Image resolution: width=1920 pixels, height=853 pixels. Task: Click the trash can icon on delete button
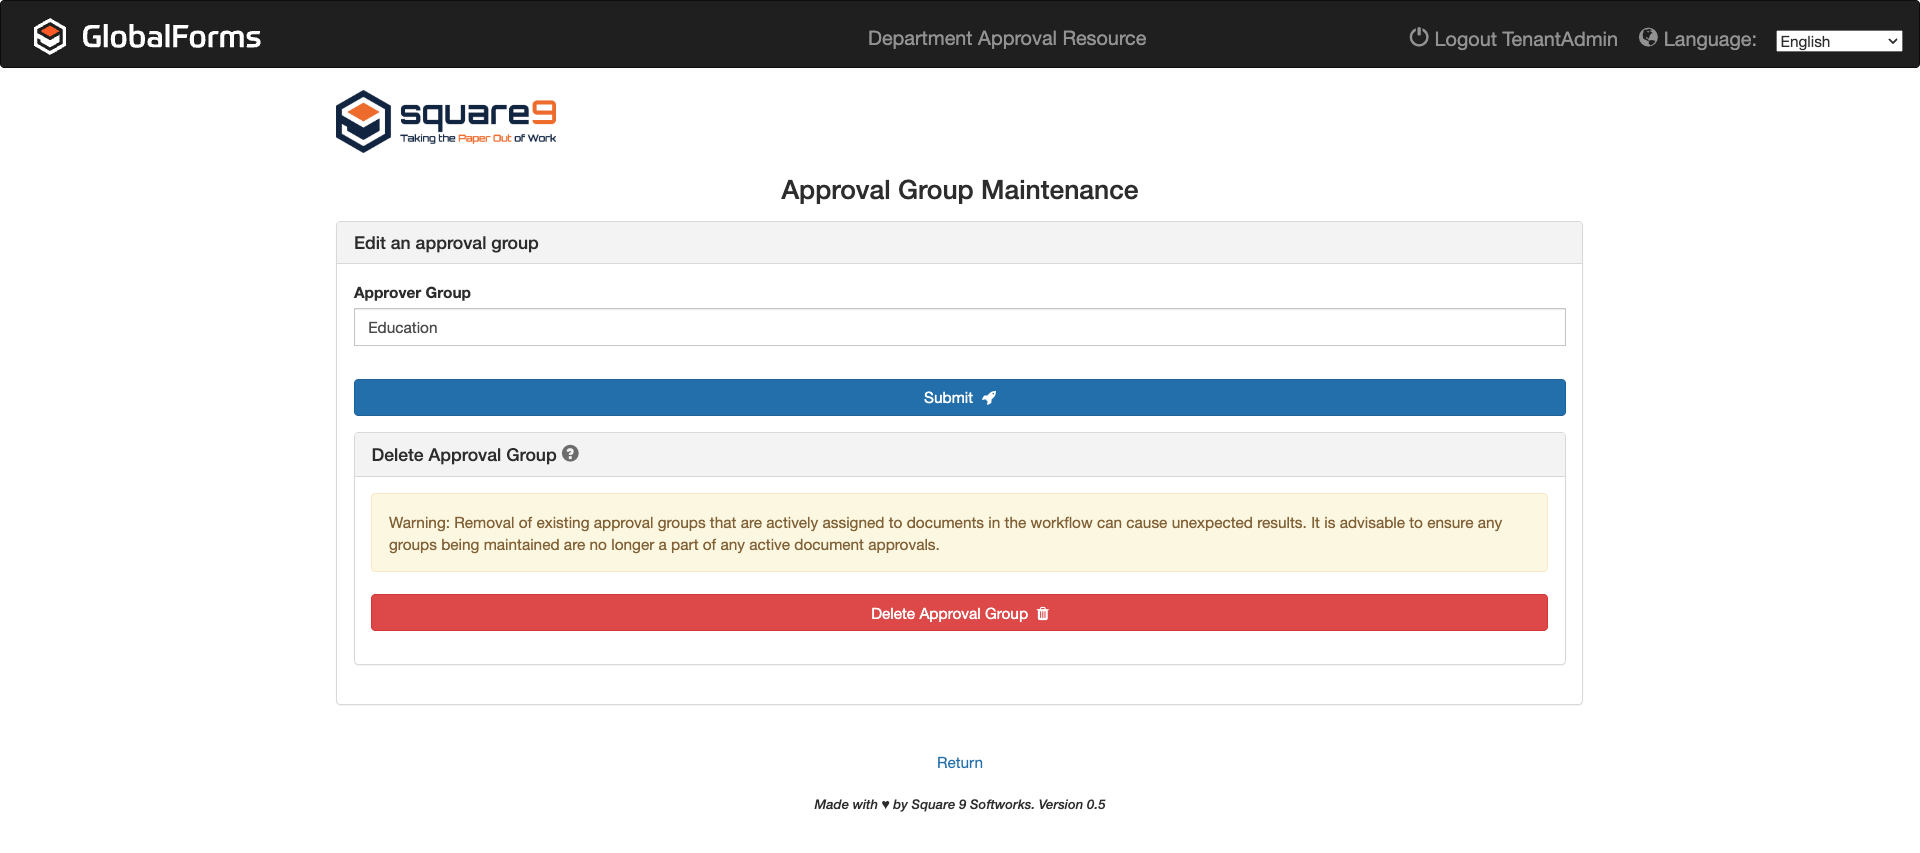(1043, 614)
